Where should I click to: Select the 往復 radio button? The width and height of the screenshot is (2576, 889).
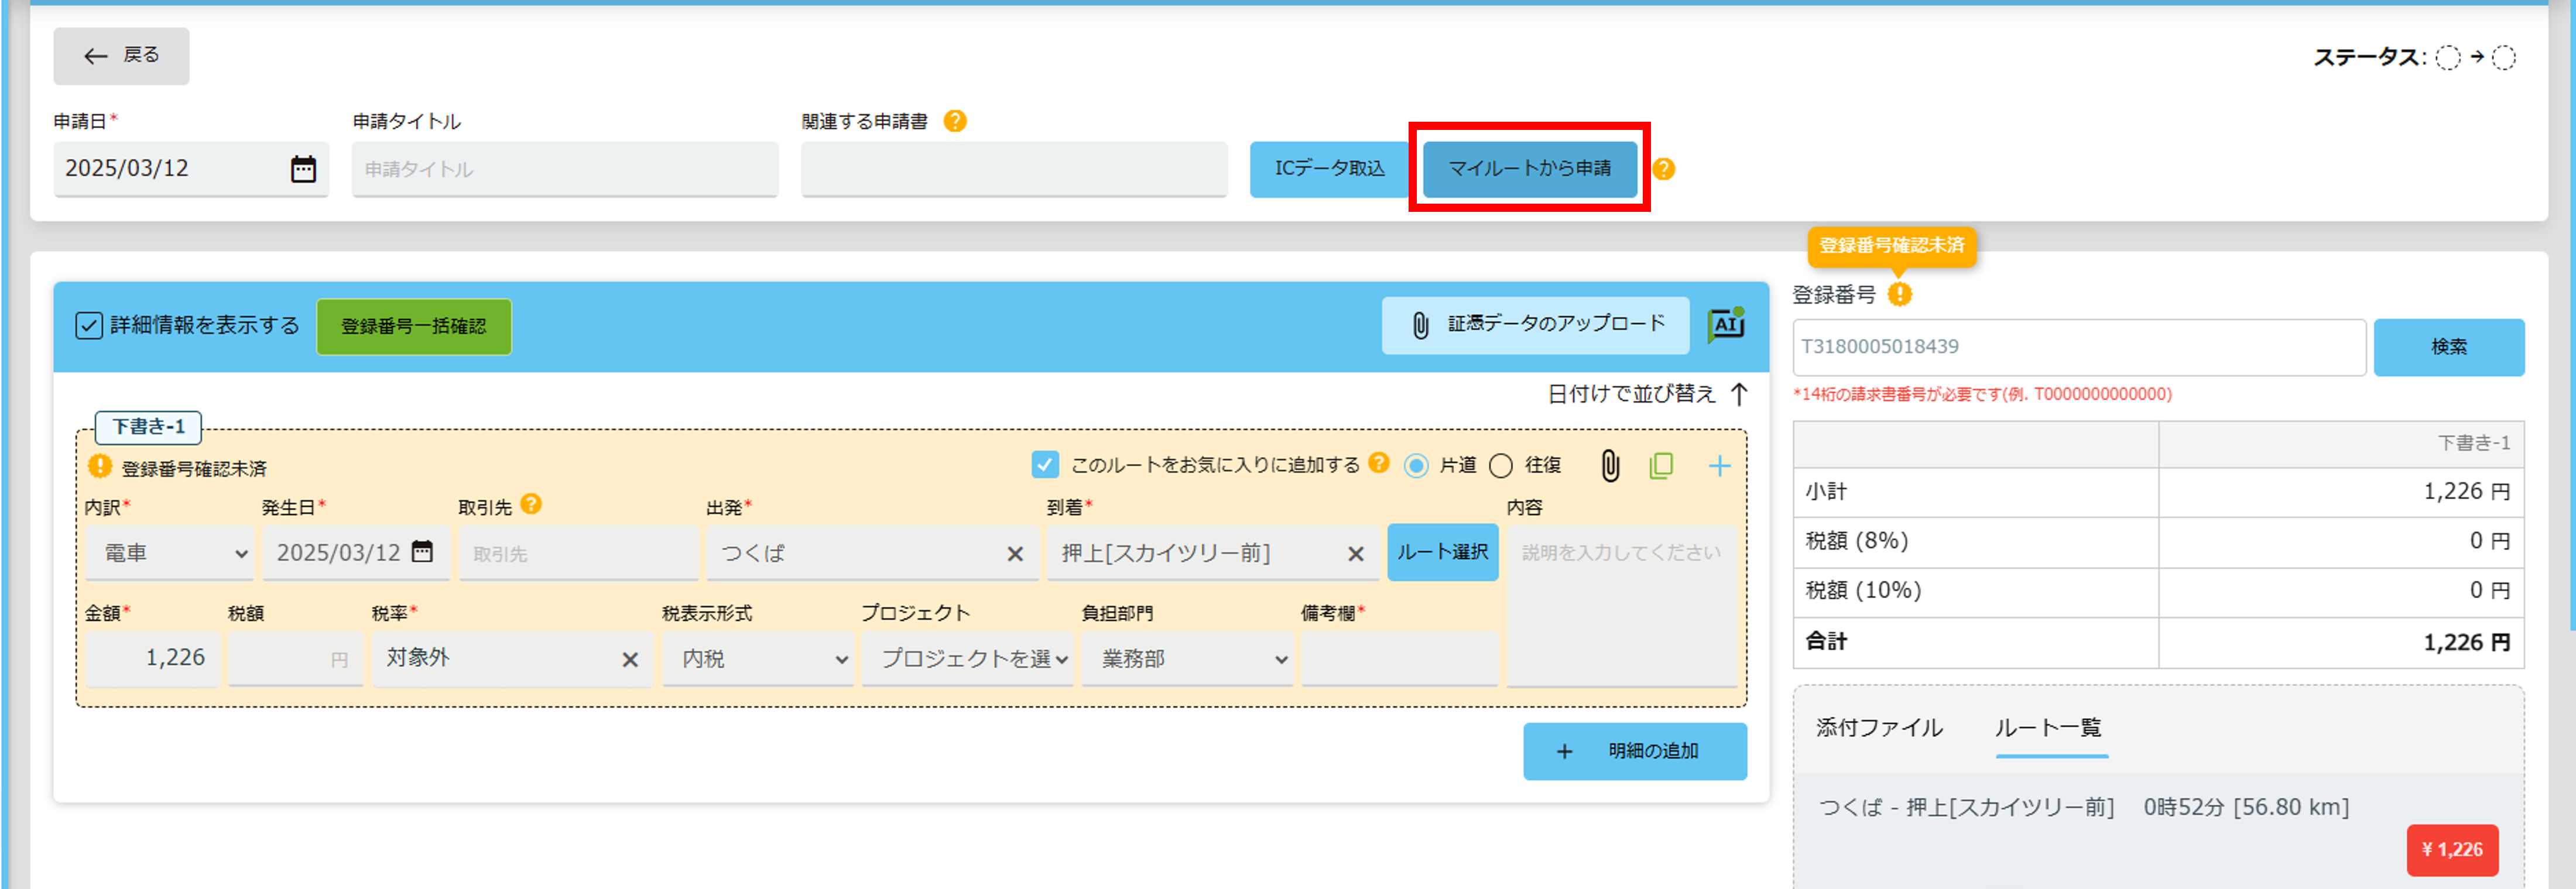tap(1500, 465)
